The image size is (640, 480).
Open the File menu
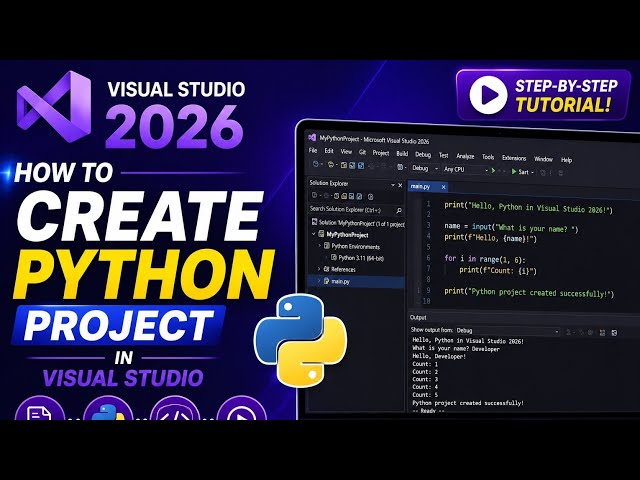pyautogui.click(x=313, y=151)
